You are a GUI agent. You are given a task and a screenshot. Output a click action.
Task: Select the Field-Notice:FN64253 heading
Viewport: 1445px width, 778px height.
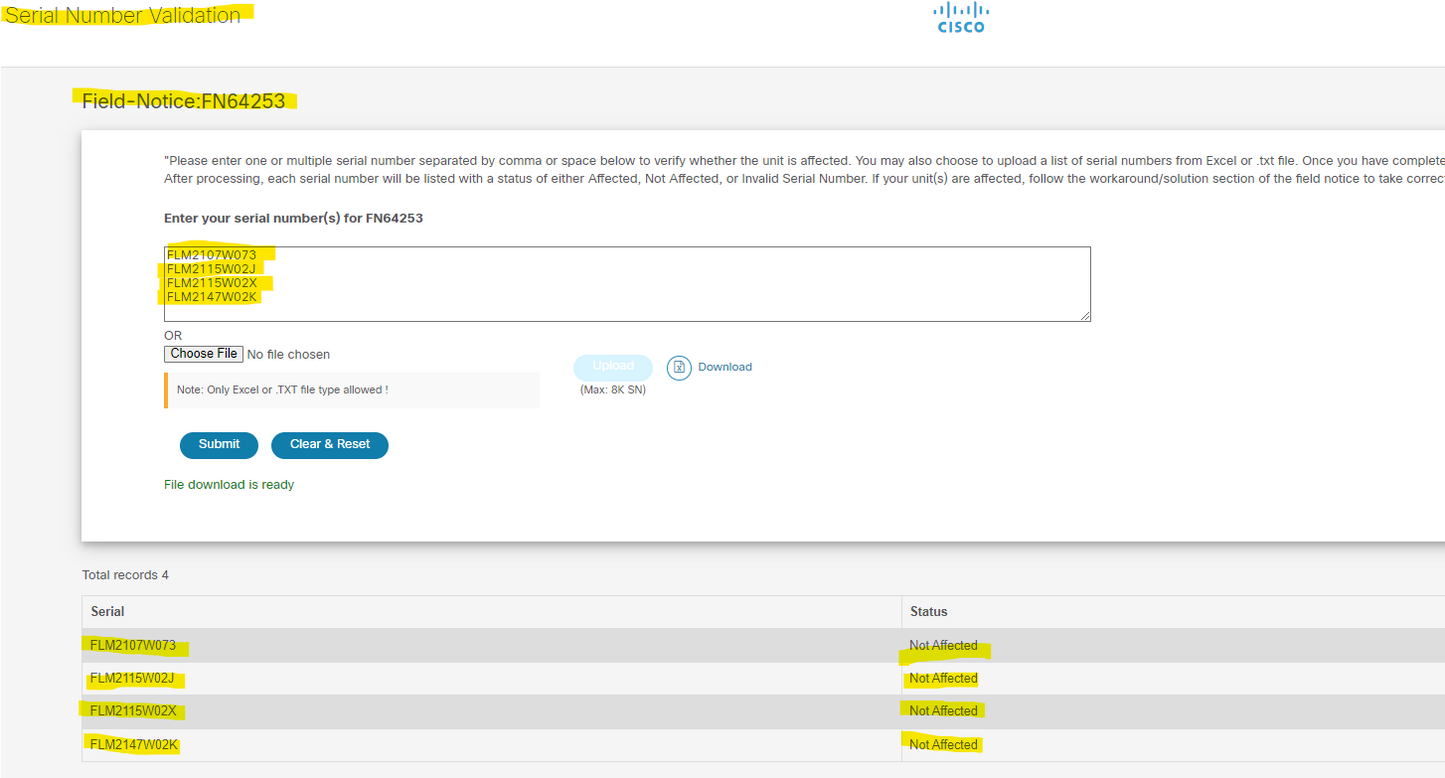184,101
